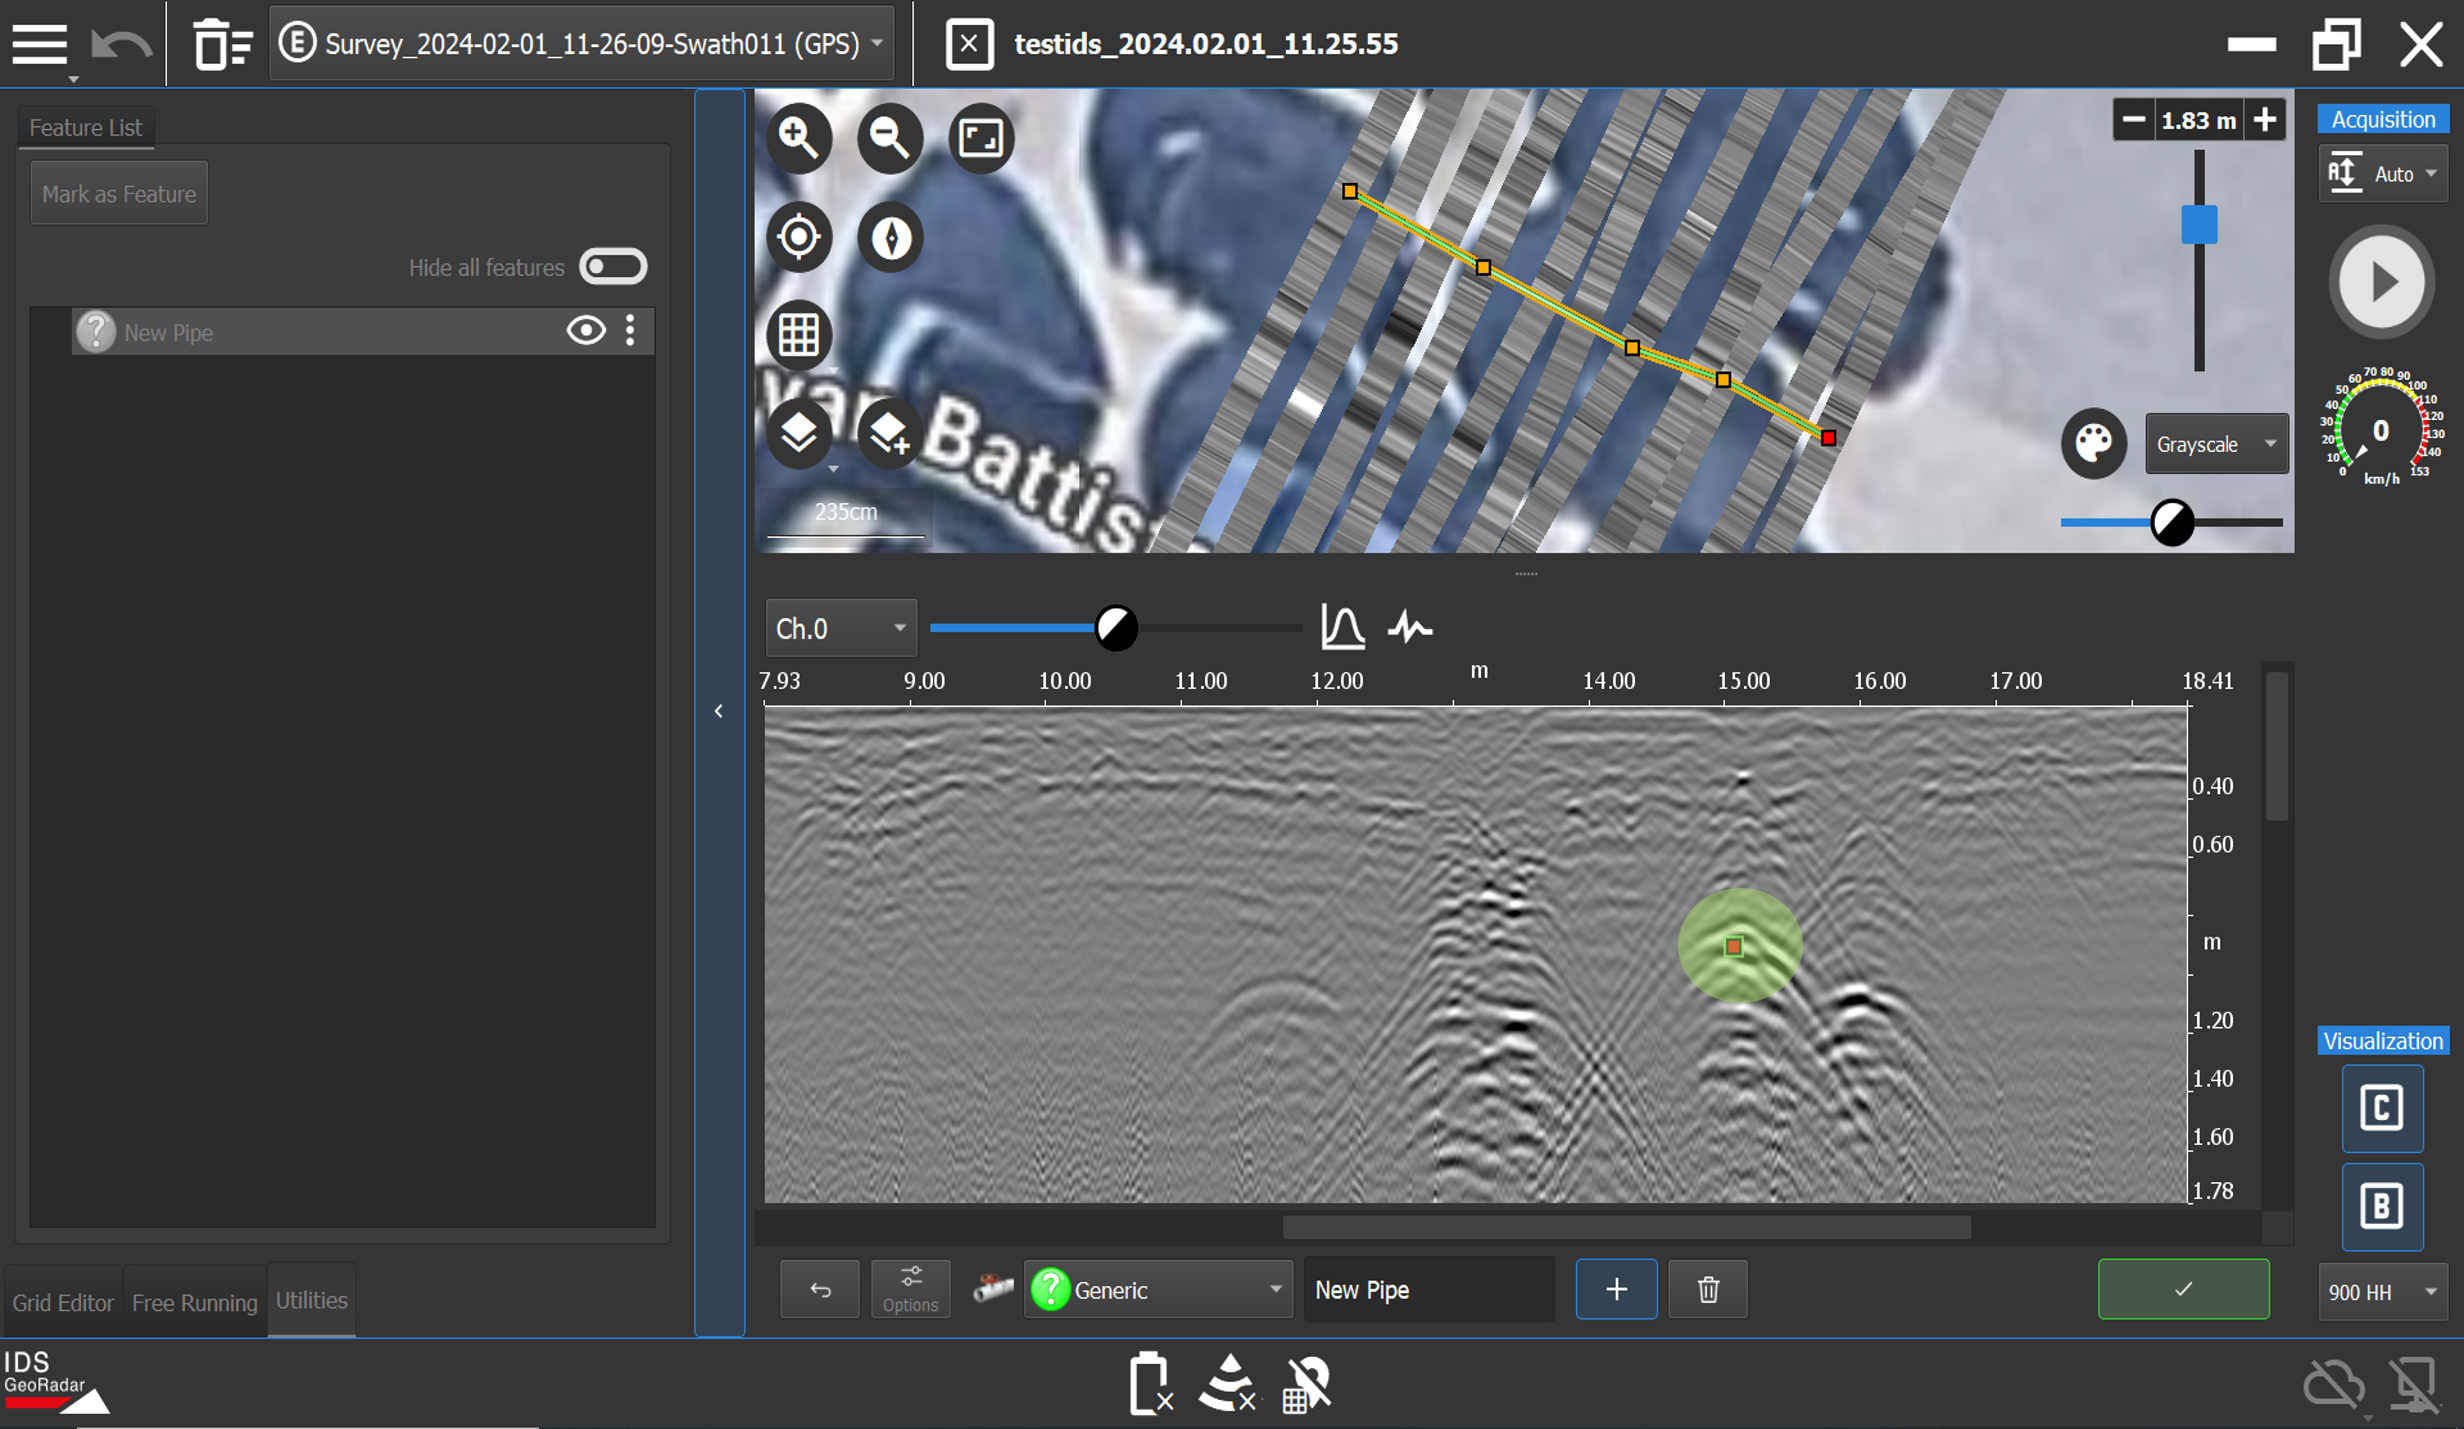Adjust the radargram contrast slider handle

pos(1115,628)
